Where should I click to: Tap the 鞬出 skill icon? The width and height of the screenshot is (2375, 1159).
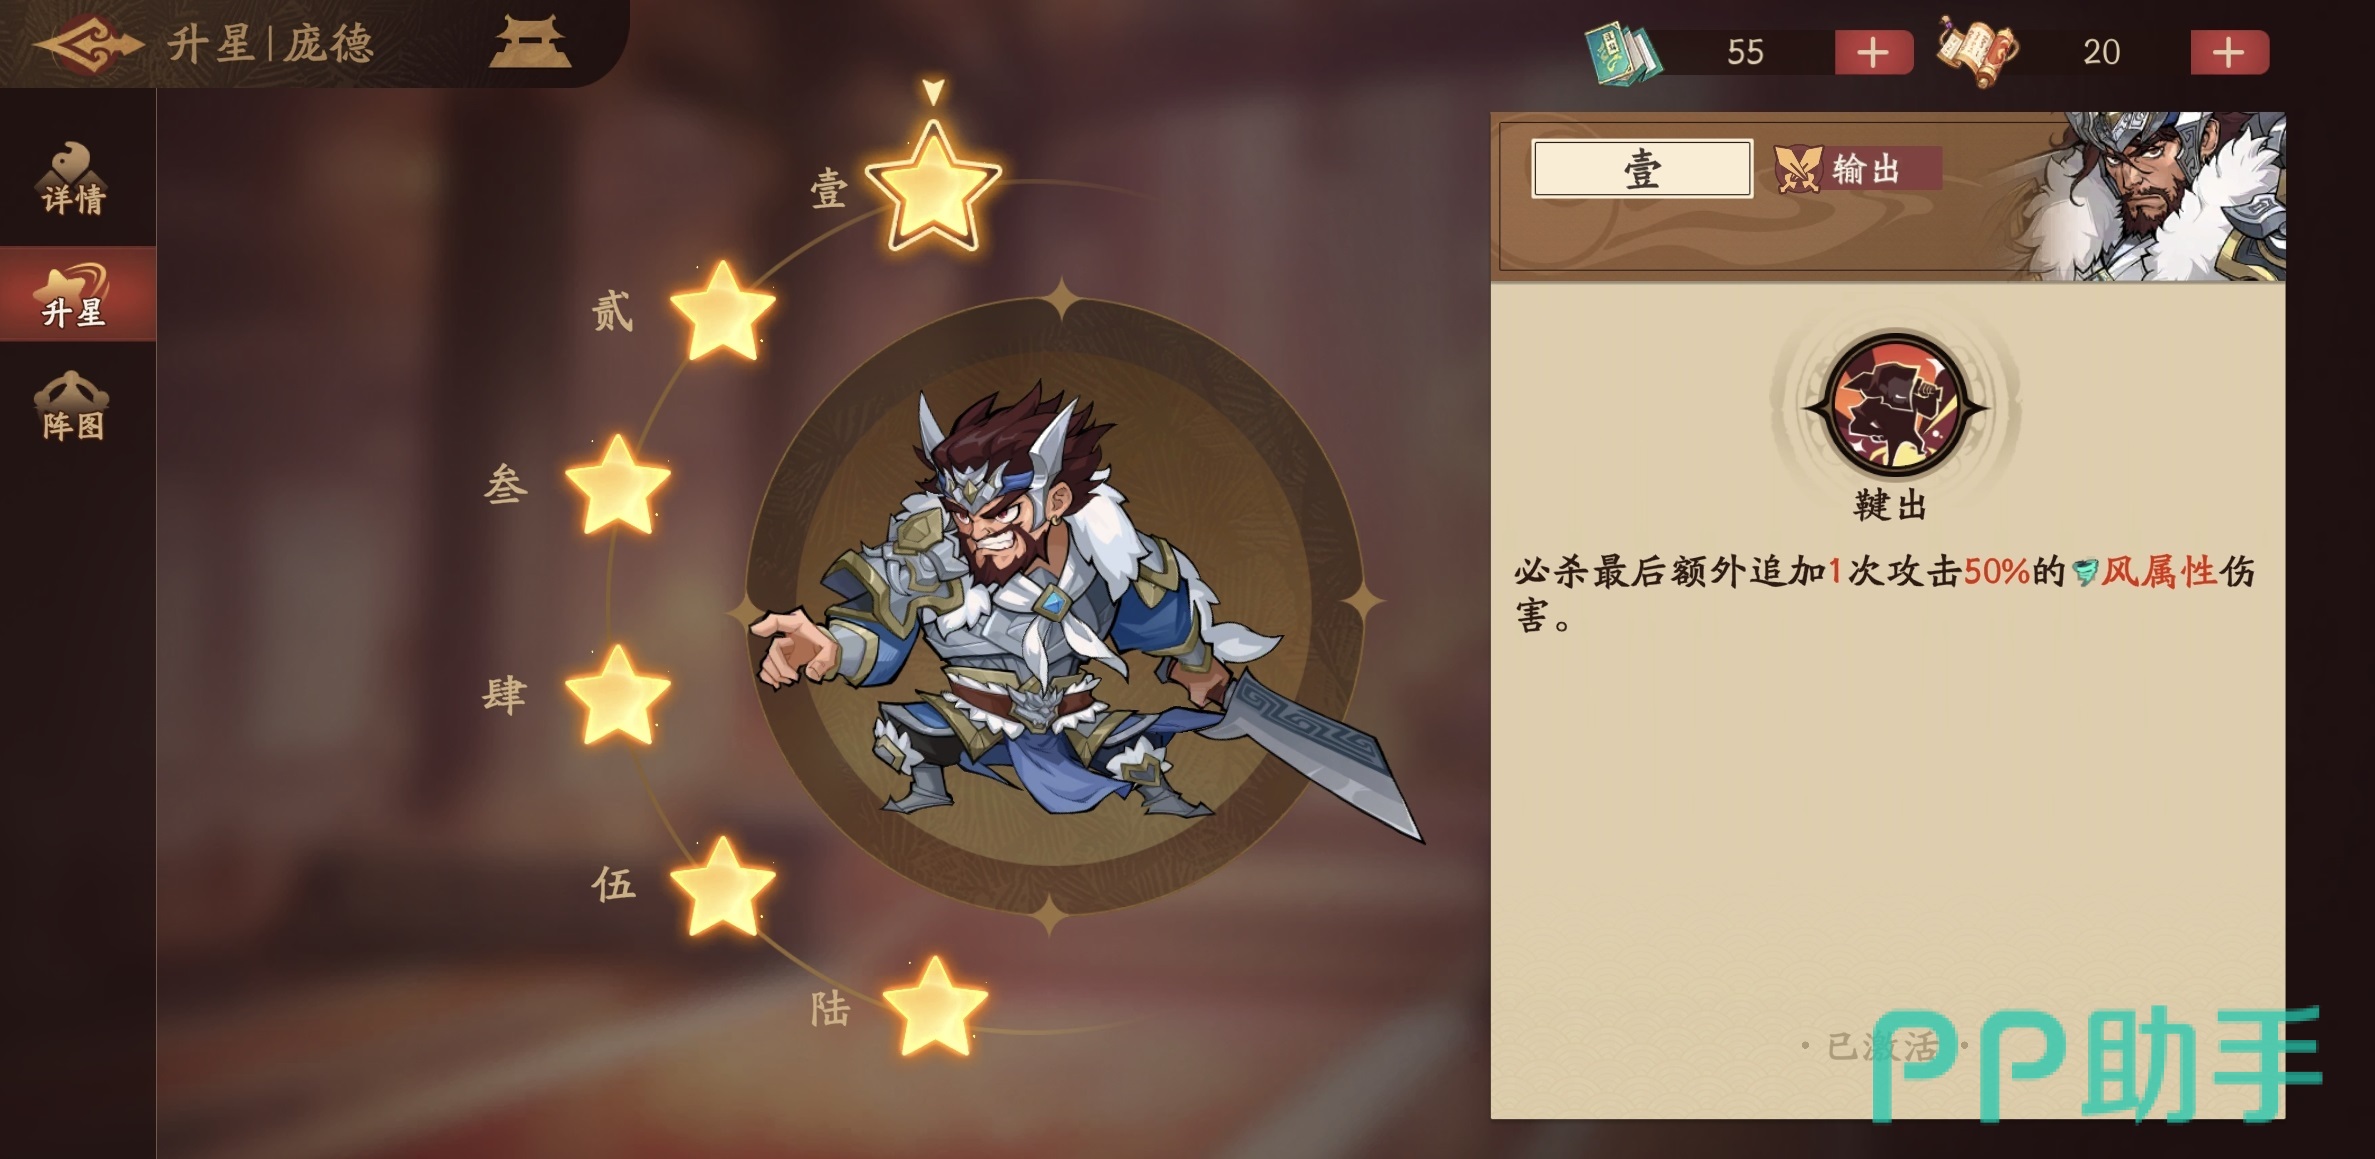click(1894, 406)
